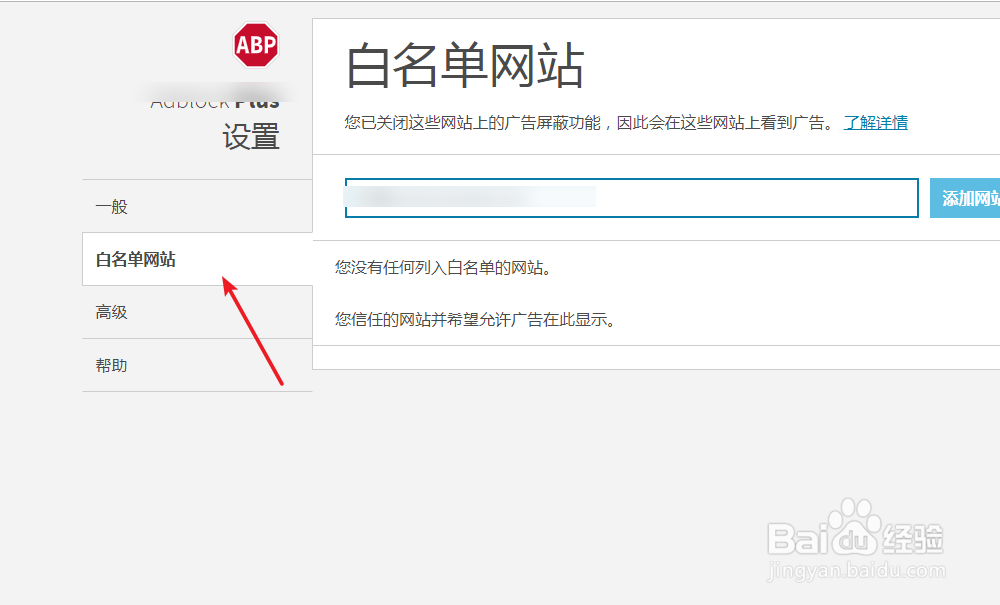Viewport: 1000px width, 605px height.
Task: Click the 了解详情 link
Action: point(875,122)
